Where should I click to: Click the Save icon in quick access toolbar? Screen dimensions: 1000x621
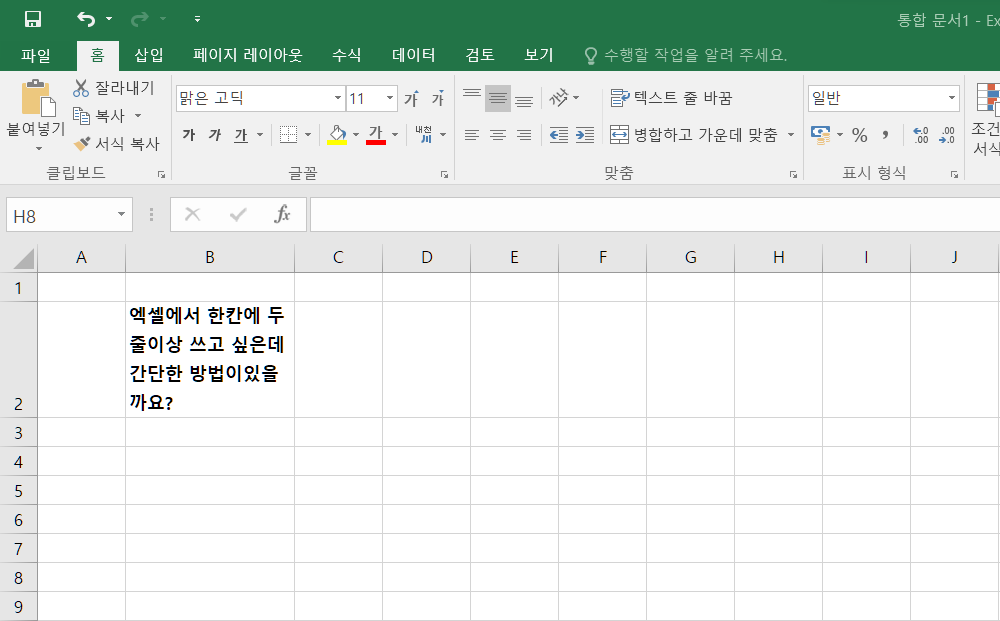point(33,19)
